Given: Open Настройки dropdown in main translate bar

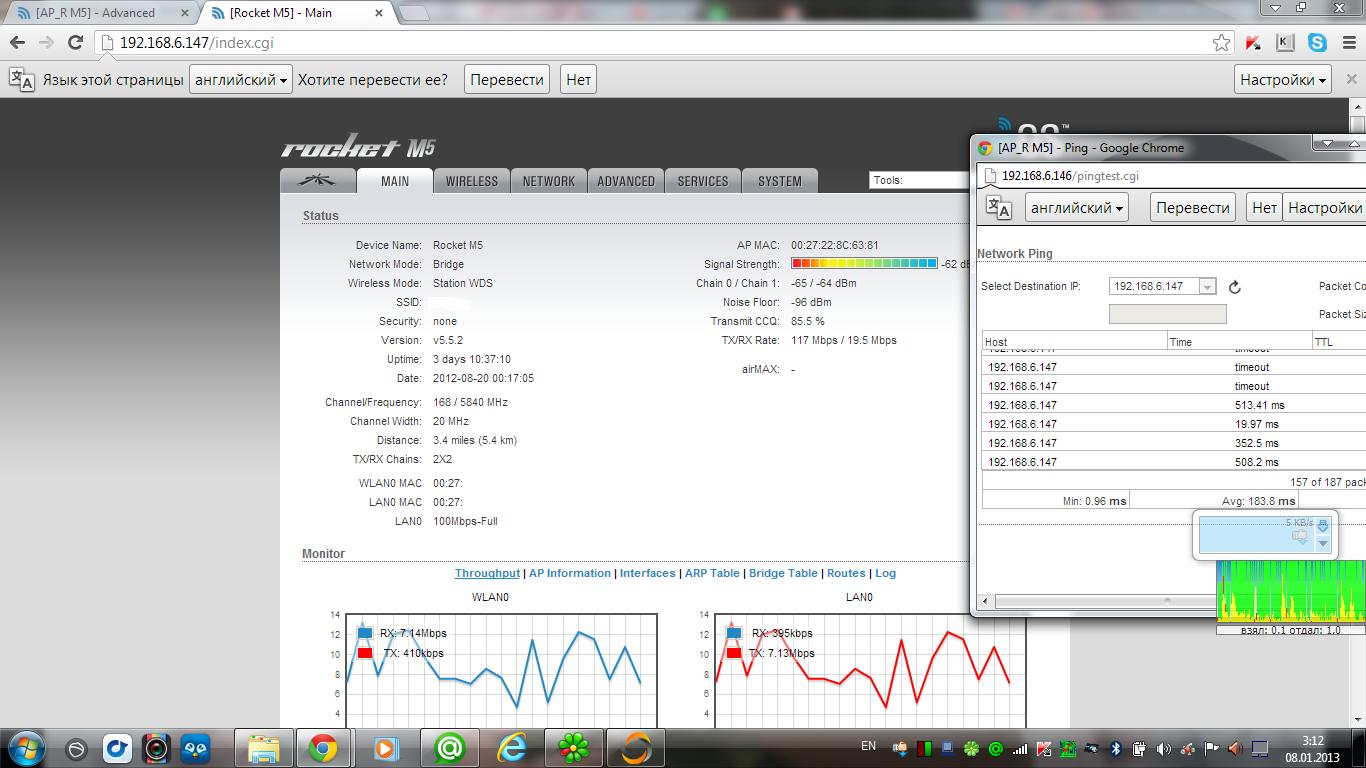Looking at the screenshot, I should (x=1284, y=80).
